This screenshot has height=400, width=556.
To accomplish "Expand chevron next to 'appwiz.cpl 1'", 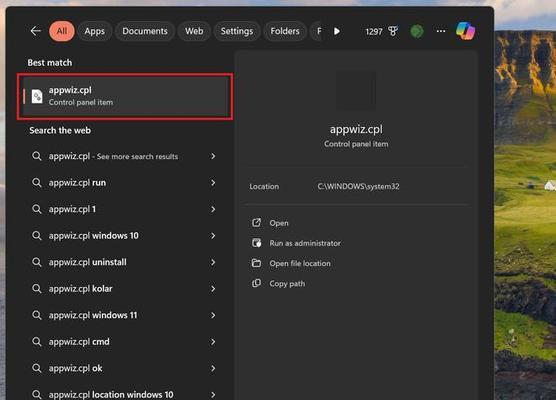I will pyautogui.click(x=213, y=209).
